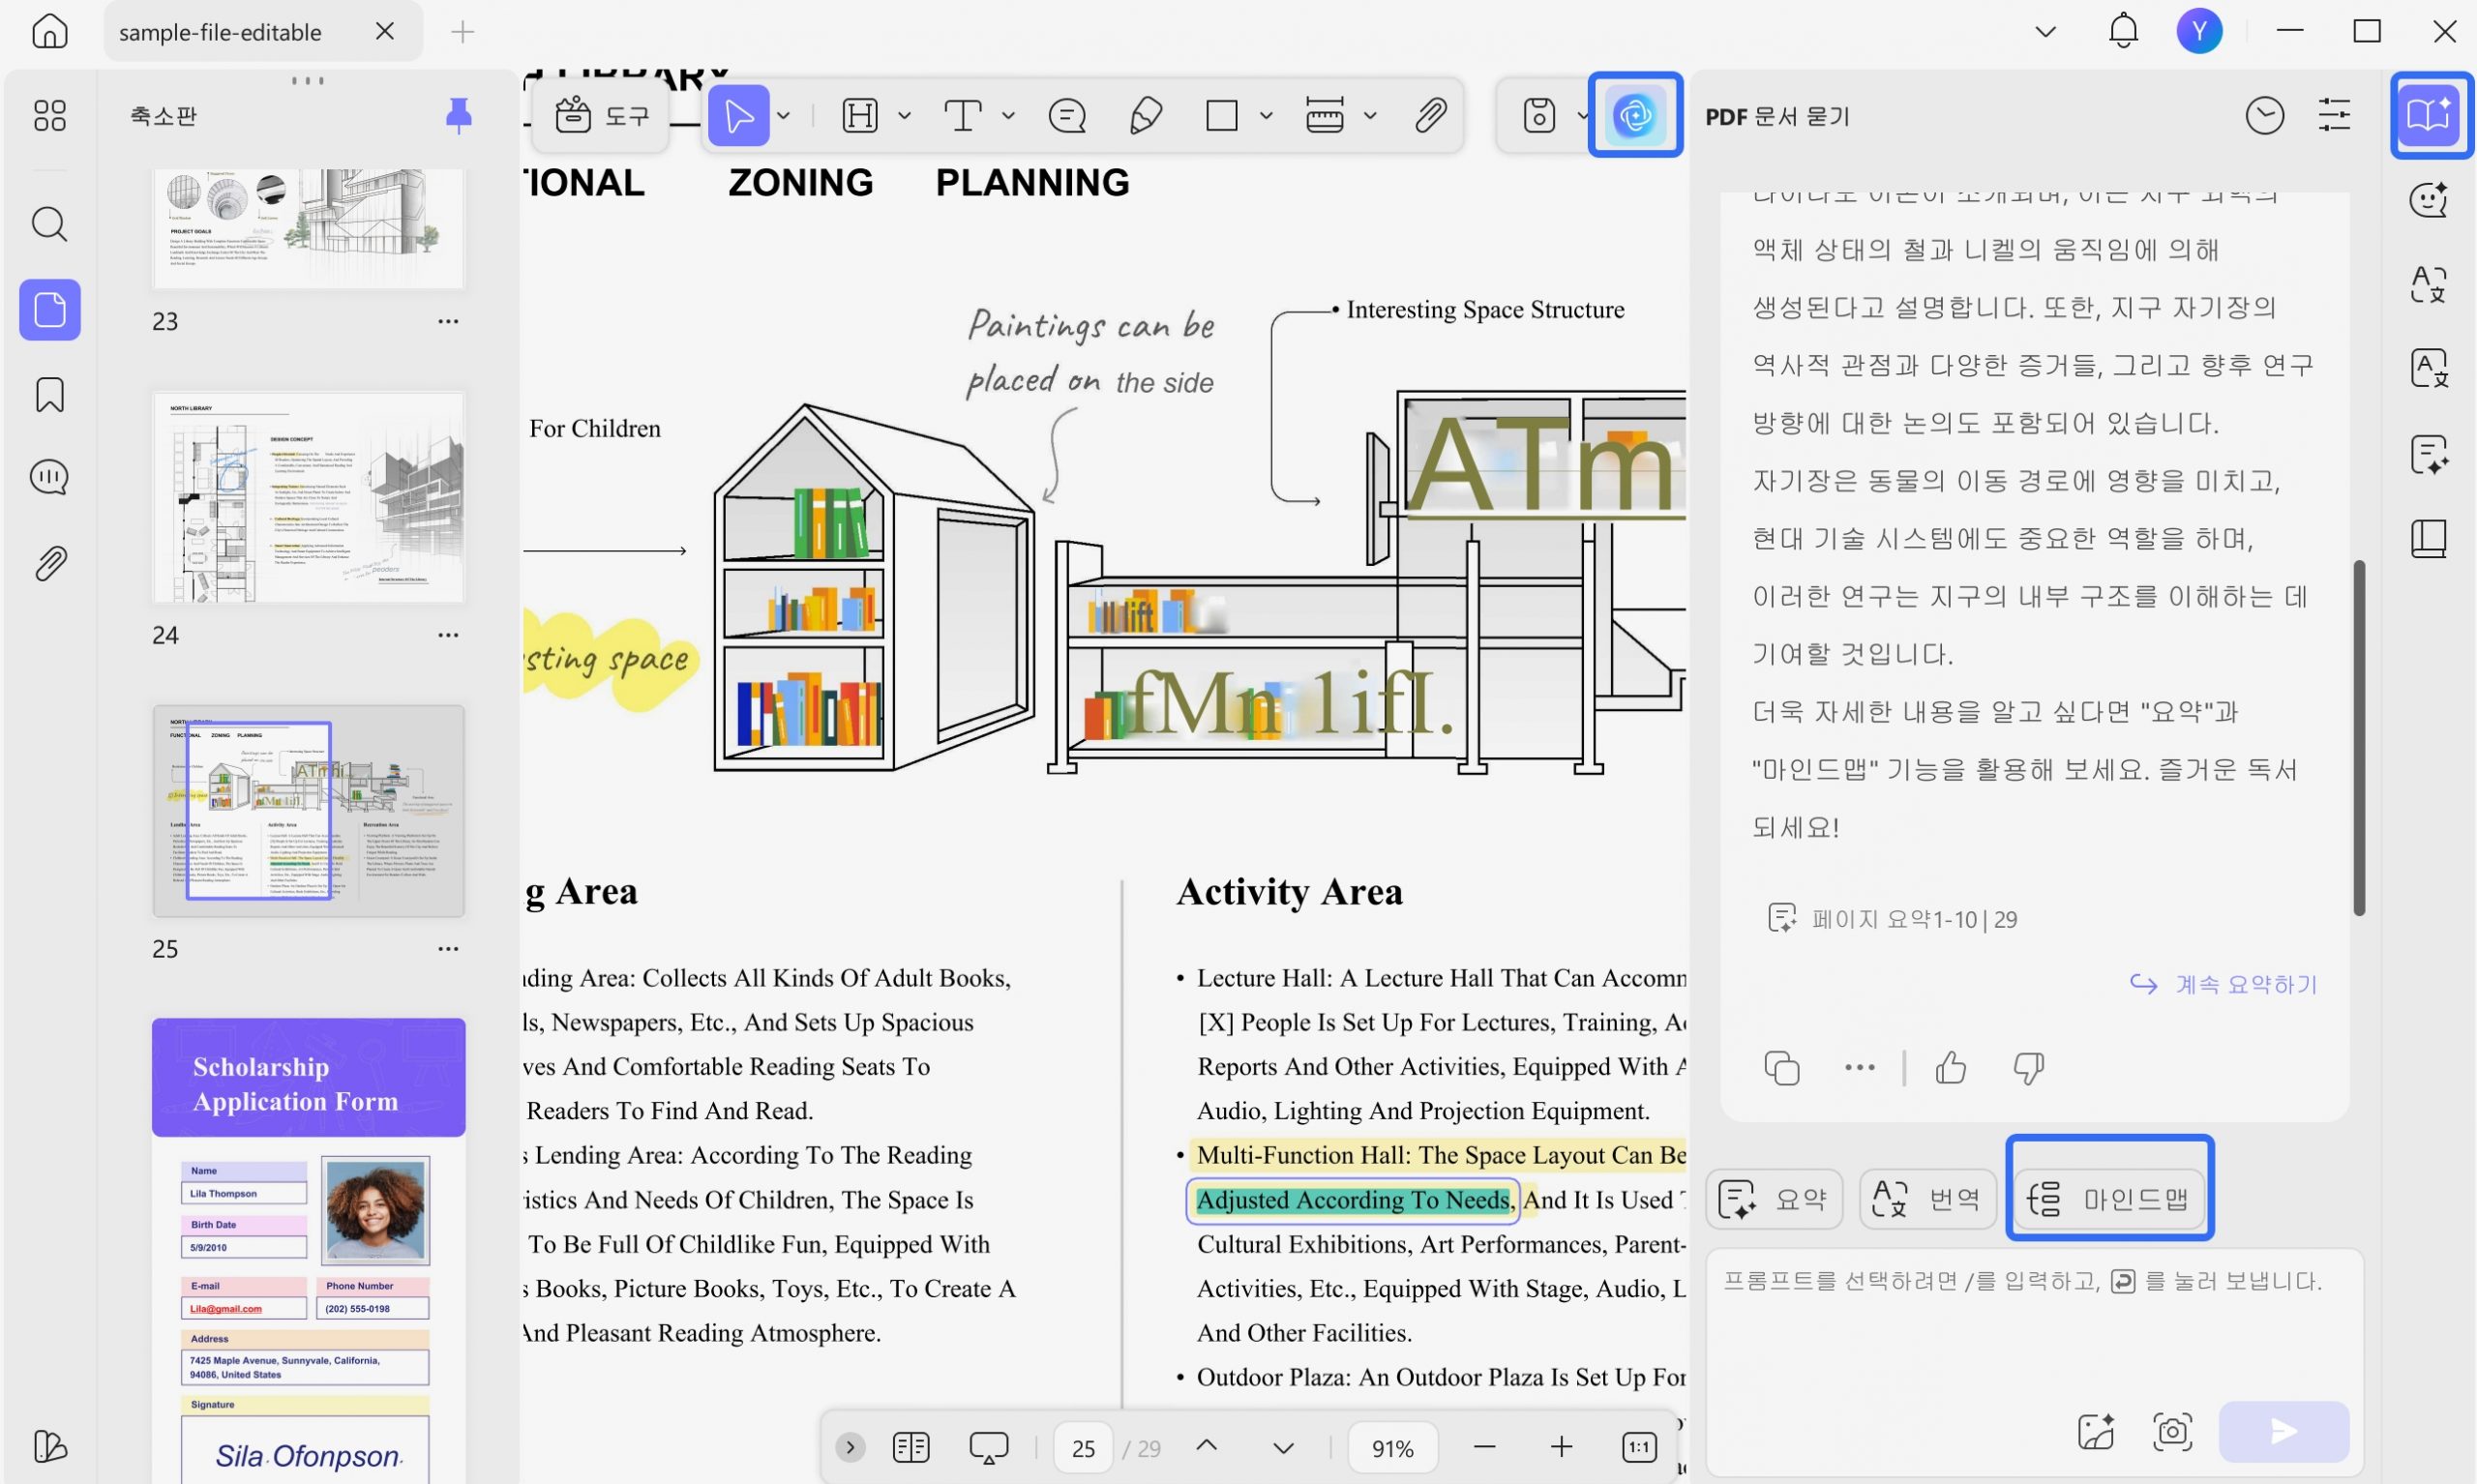Image resolution: width=2477 pixels, height=1484 pixels.
Task: Expand the save options dropdown arrow
Action: (x=1581, y=116)
